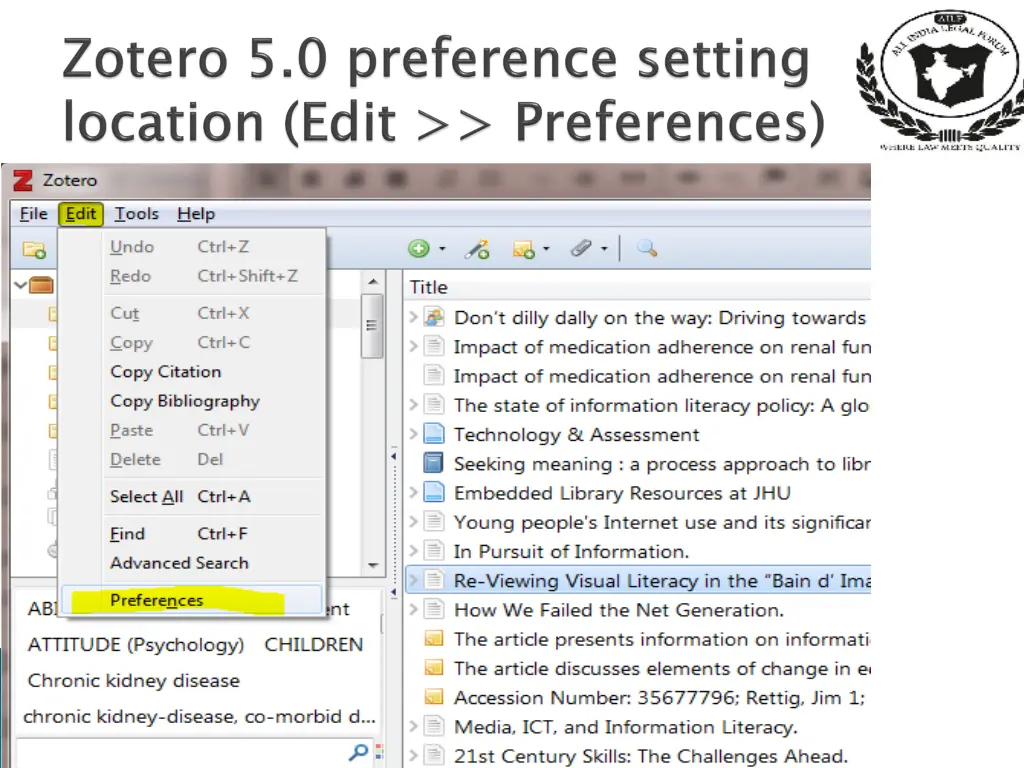Expand the Re-Viewing Visual Literacy item
This screenshot has height=768, width=1024.
click(413, 580)
